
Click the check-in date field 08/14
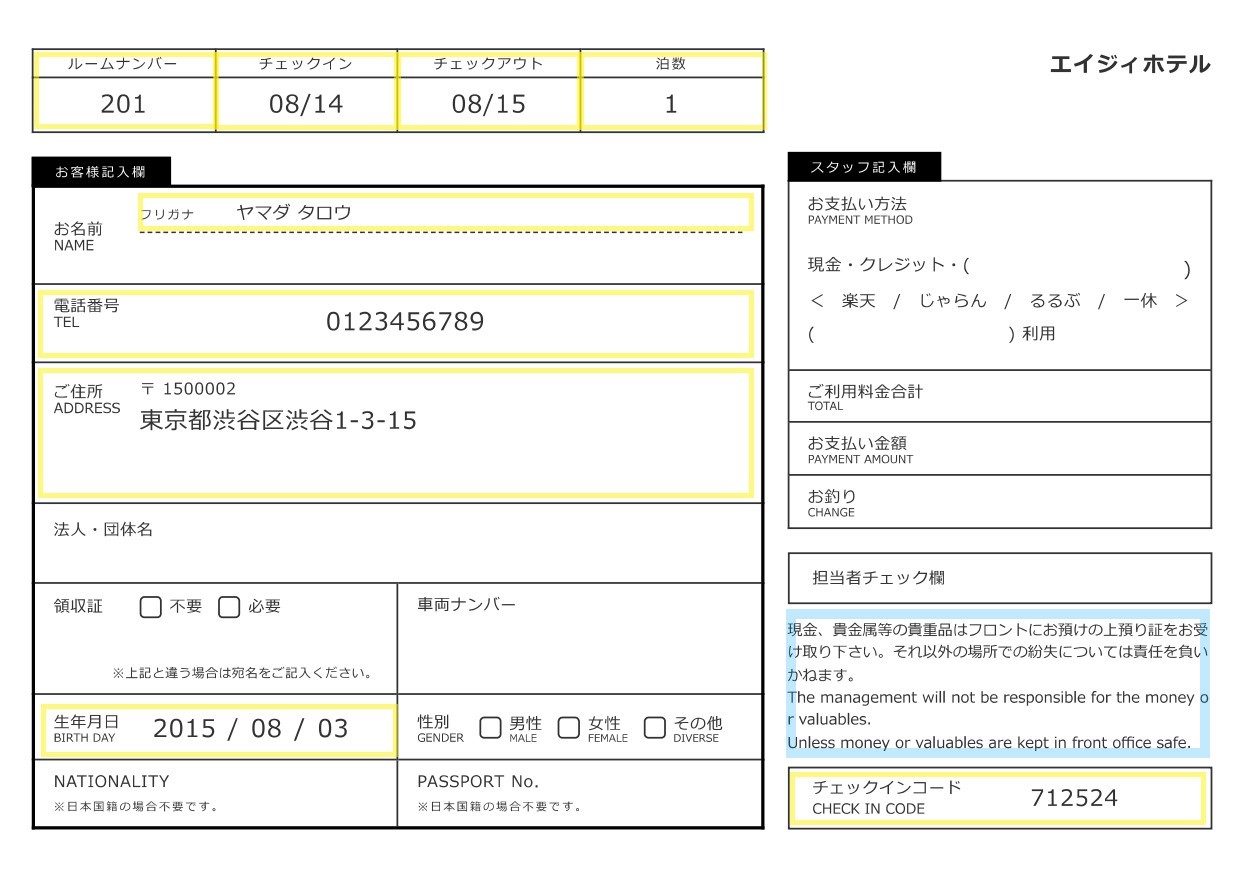click(306, 104)
